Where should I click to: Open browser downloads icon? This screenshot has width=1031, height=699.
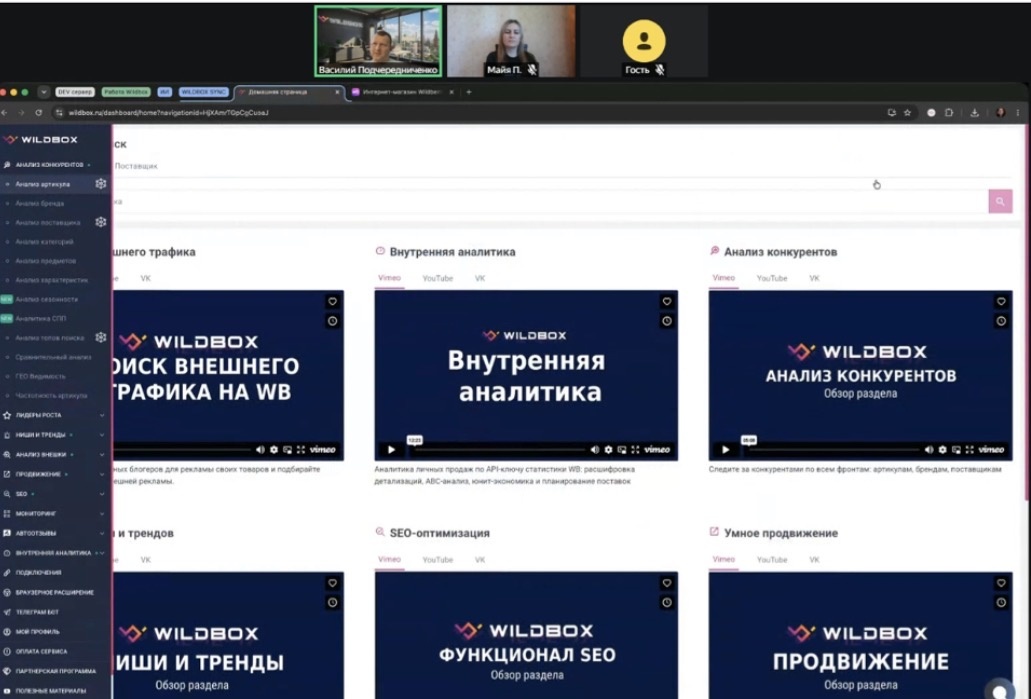(974, 112)
